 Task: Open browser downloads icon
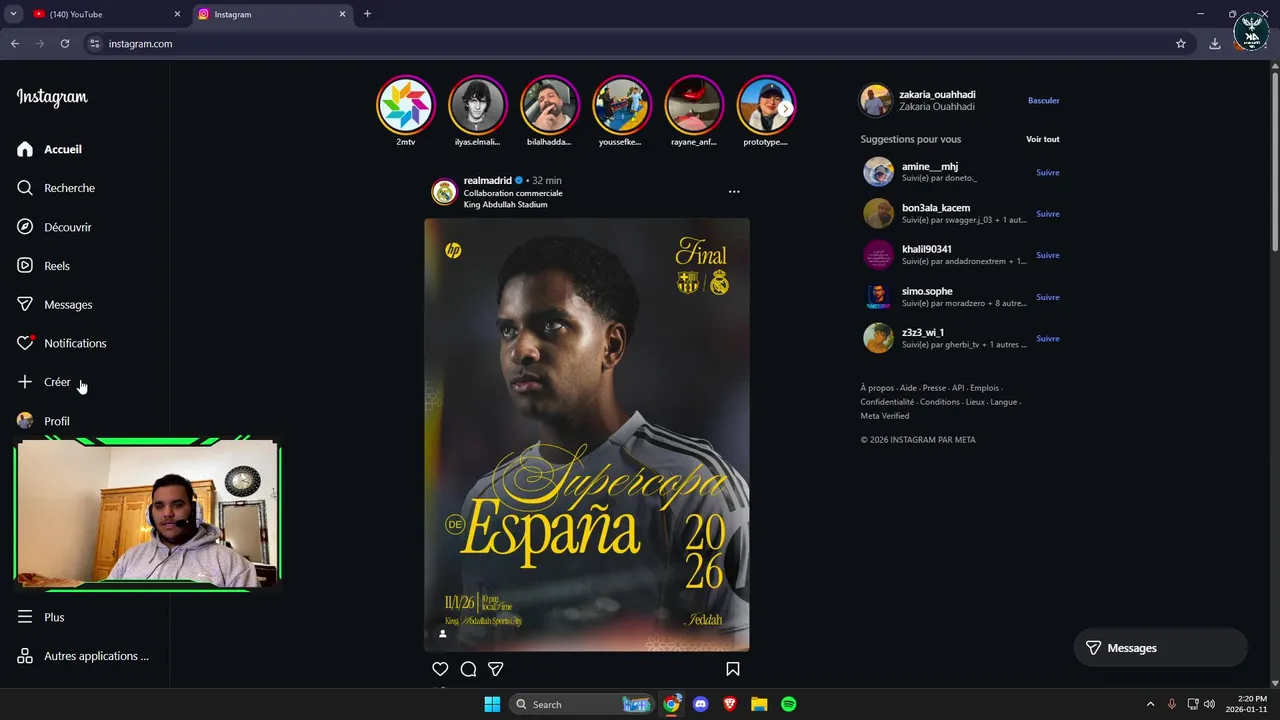pos(1214,43)
